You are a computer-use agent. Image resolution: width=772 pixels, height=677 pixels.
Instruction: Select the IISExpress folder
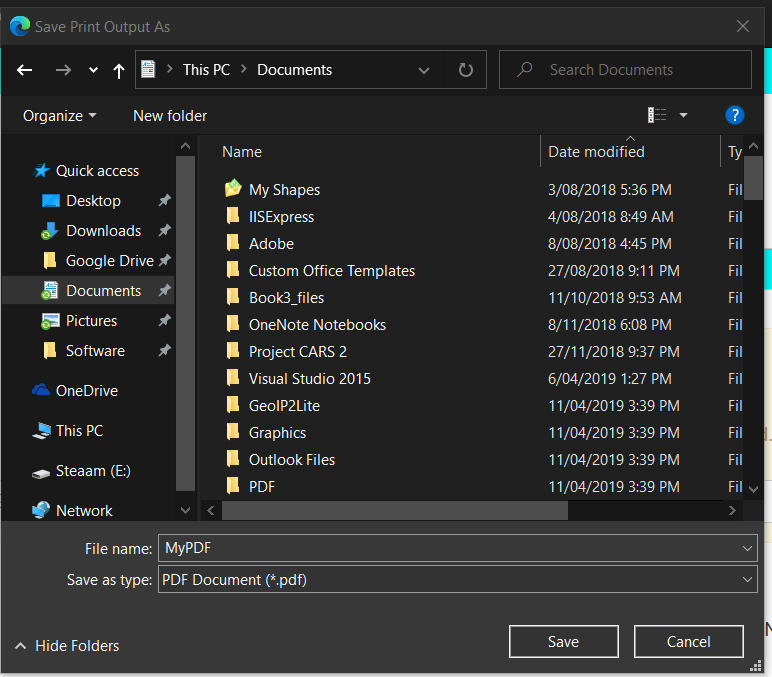coord(281,217)
